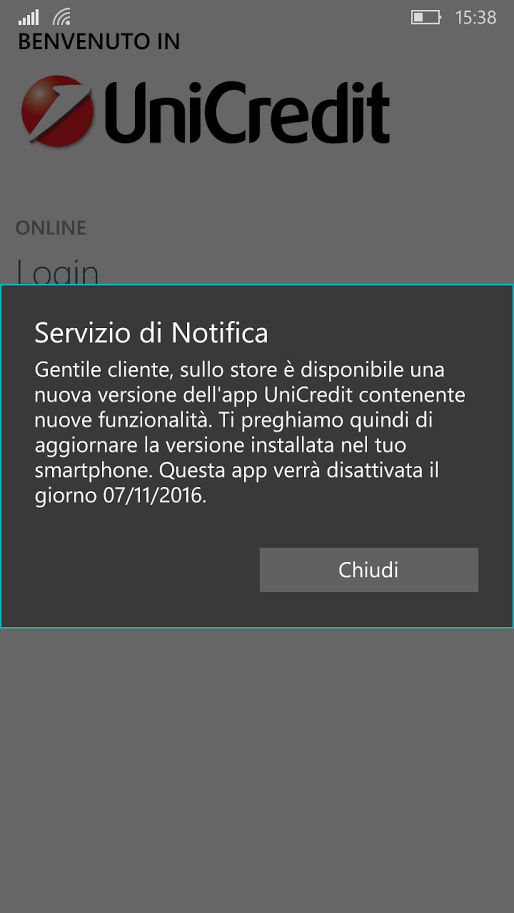
Task: Tap dimmed background below the dialog
Action: pyautogui.click(x=257, y=769)
